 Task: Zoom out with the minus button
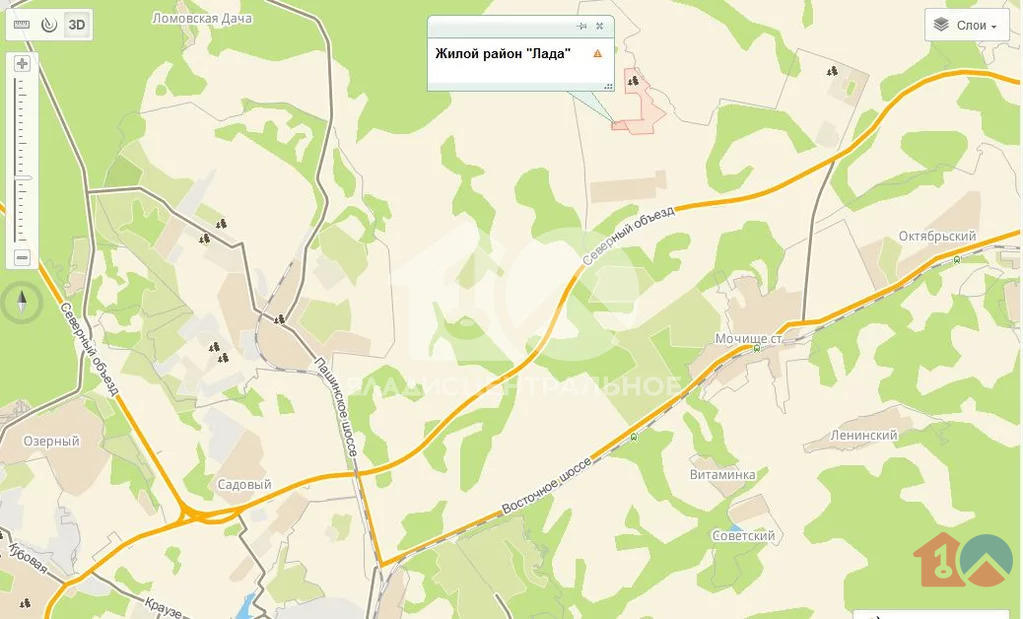pyautogui.click(x=22, y=258)
